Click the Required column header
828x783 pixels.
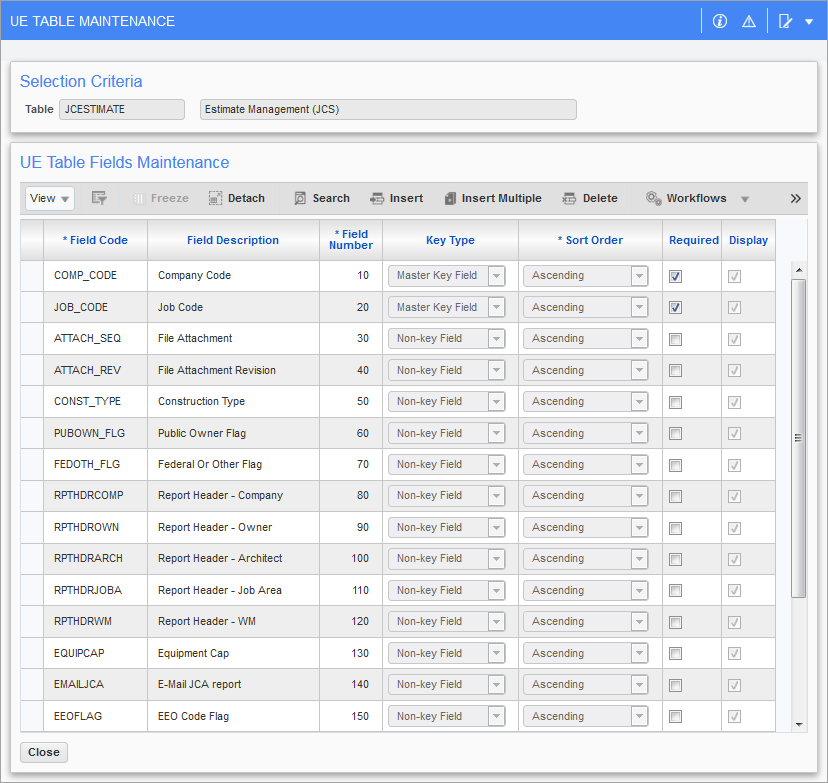tap(694, 240)
